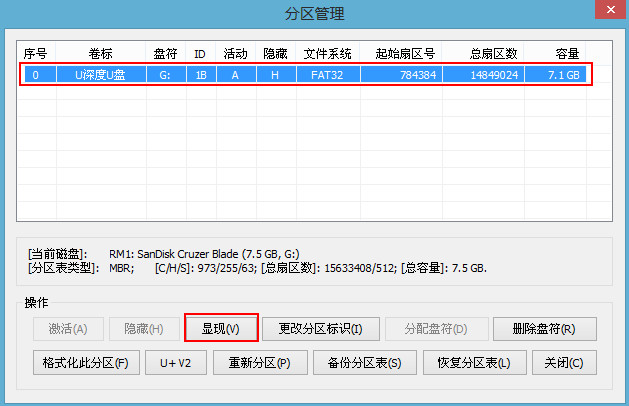
Task: Click 格式化此分区(F) format partition button
Action: tap(86, 363)
